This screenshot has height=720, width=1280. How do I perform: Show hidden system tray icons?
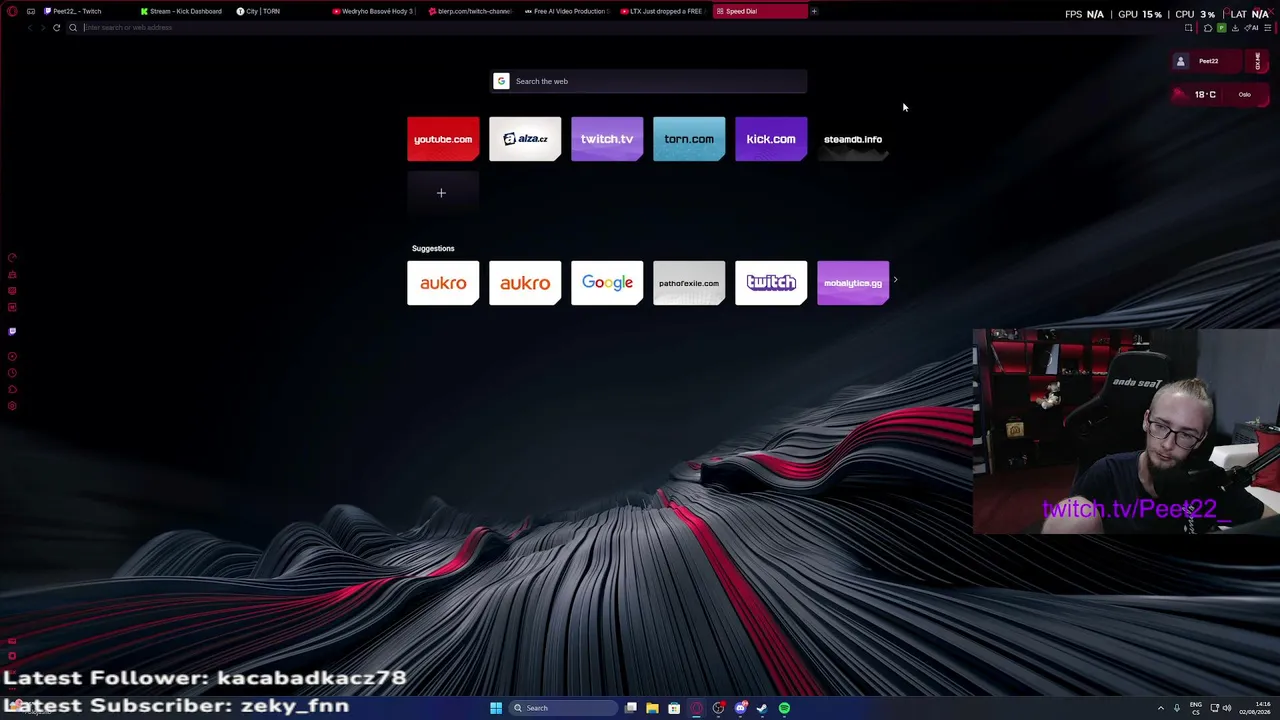click(1161, 708)
